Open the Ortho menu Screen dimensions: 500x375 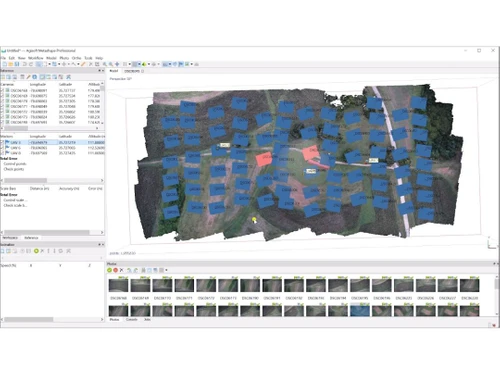[76, 58]
